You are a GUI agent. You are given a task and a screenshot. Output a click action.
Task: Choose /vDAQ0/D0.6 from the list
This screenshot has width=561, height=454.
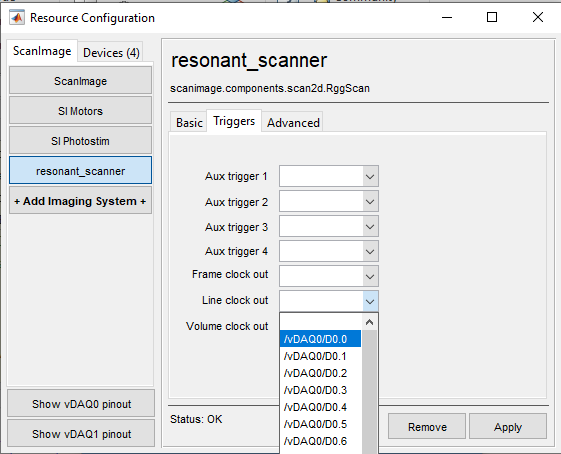pyautogui.click(x=320, y=441)
